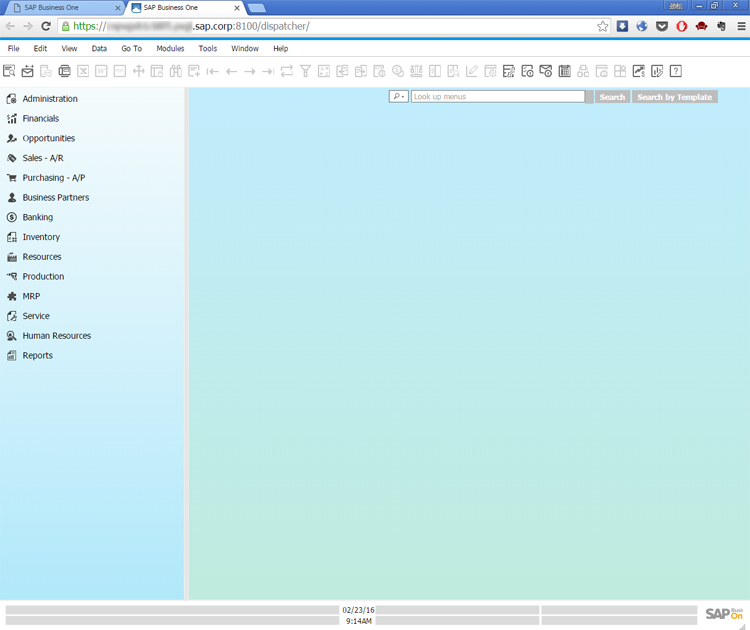Click the Target Document toolbar icon
Viewport: 750px width, 630px height.
pyautogui.click(x=361, y=71)
